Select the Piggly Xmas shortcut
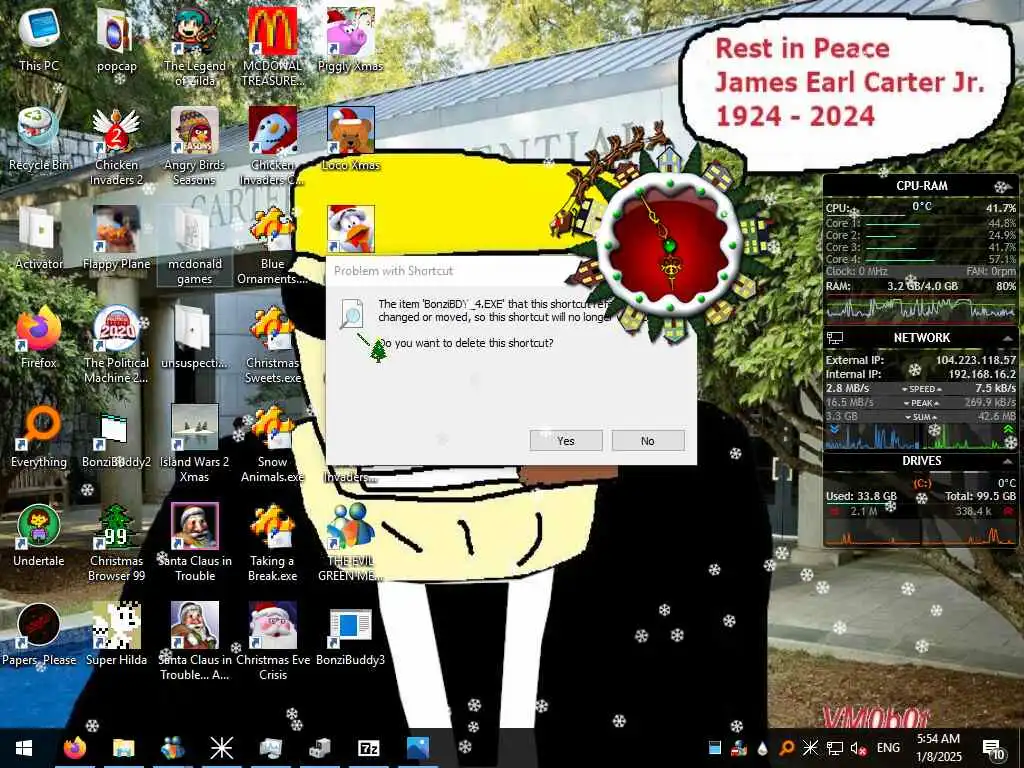This screenshot has width=1024, height=768. click(350, 39)
